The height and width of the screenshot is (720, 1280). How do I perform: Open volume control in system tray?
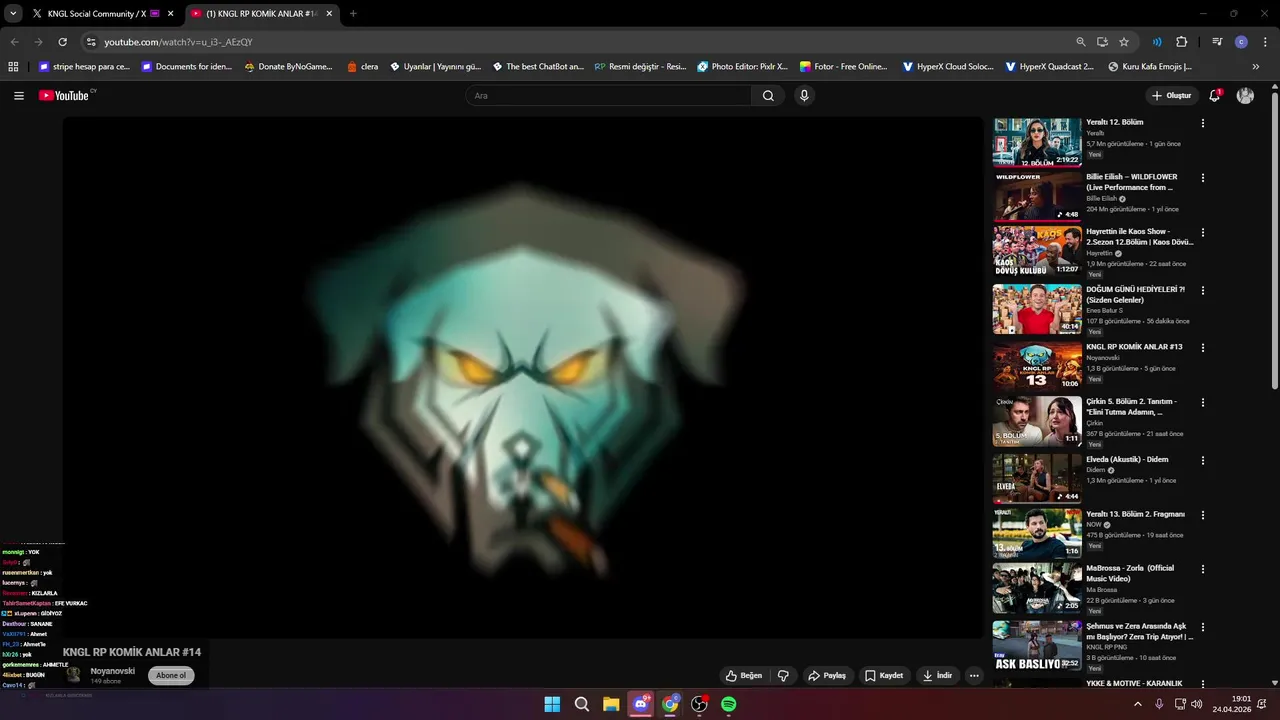1197,704
